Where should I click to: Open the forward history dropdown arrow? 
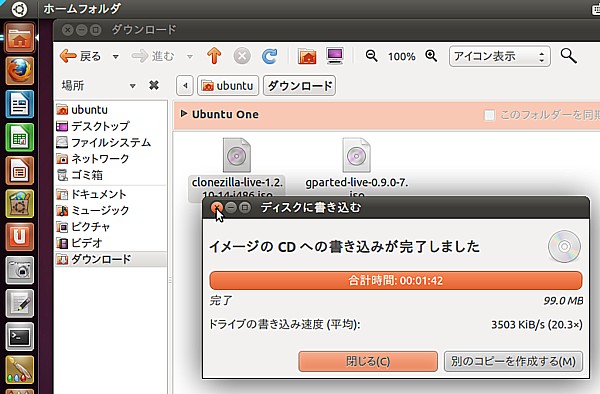click(189, 57)
